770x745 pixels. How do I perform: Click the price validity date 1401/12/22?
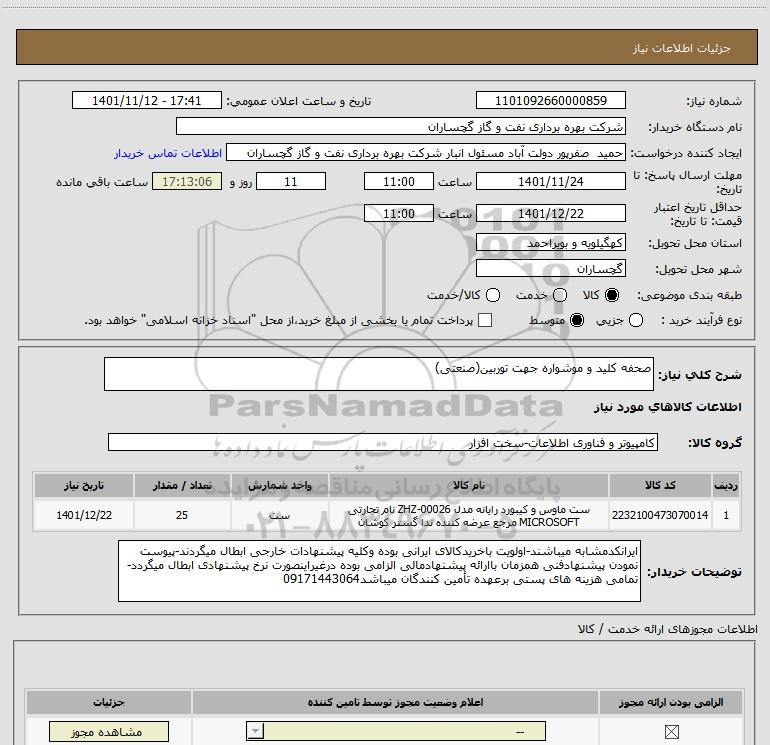(550, 214)
